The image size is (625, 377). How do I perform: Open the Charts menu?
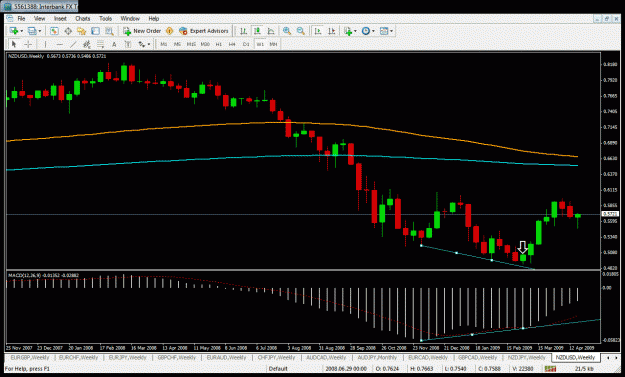pyautogui.click(x=83, y=18)
